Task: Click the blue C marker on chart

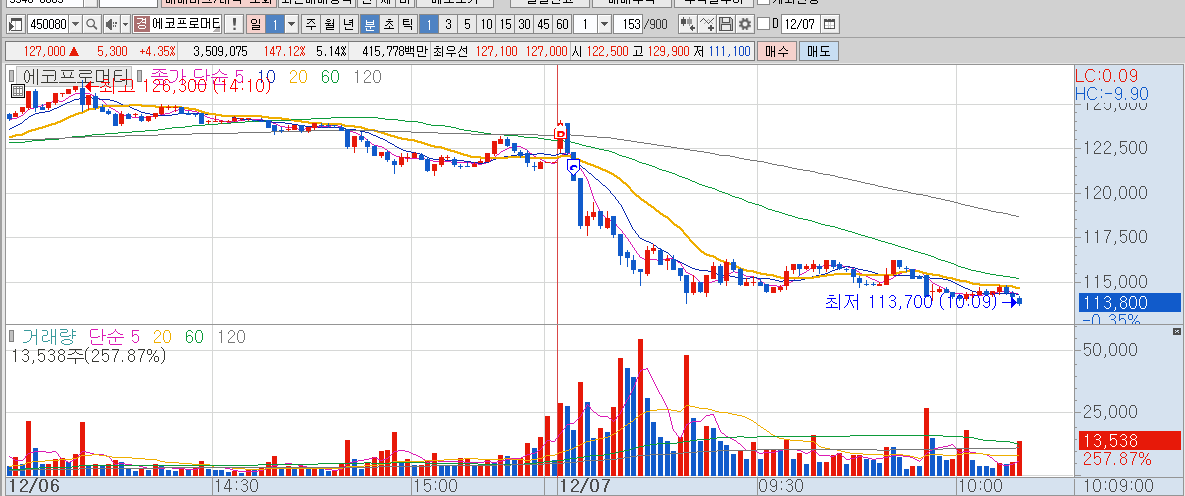Action: point(573,168)
